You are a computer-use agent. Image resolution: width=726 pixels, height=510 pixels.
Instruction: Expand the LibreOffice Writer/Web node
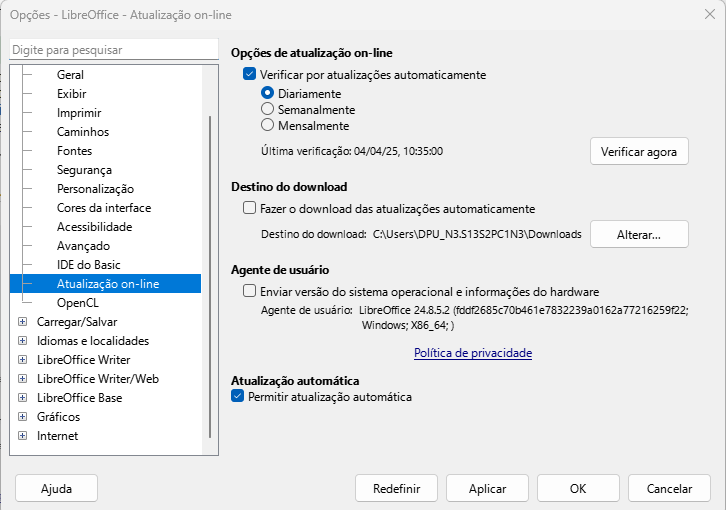(22, 378)
